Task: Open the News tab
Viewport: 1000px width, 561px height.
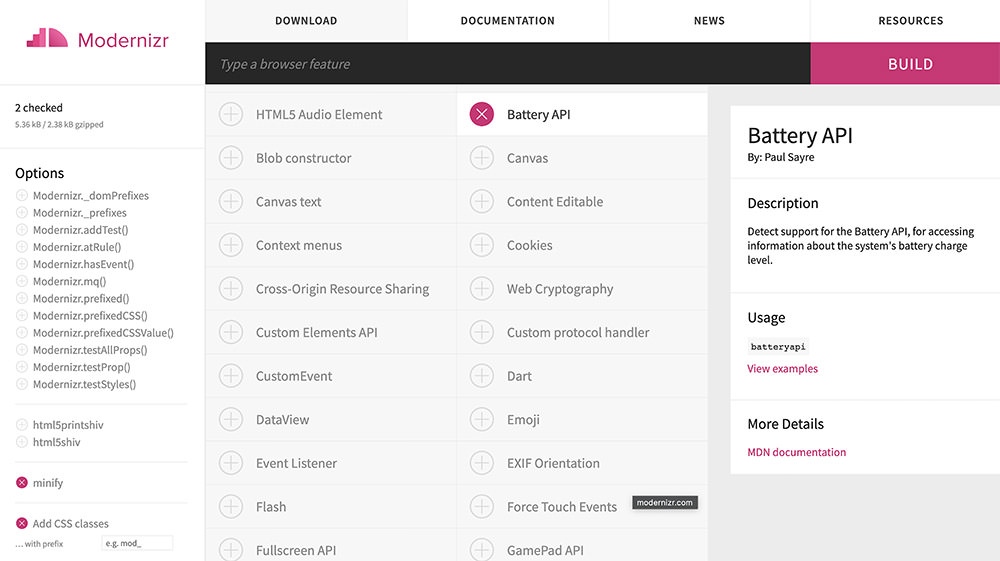Action: pyautogui.click(x=709, y=20)
